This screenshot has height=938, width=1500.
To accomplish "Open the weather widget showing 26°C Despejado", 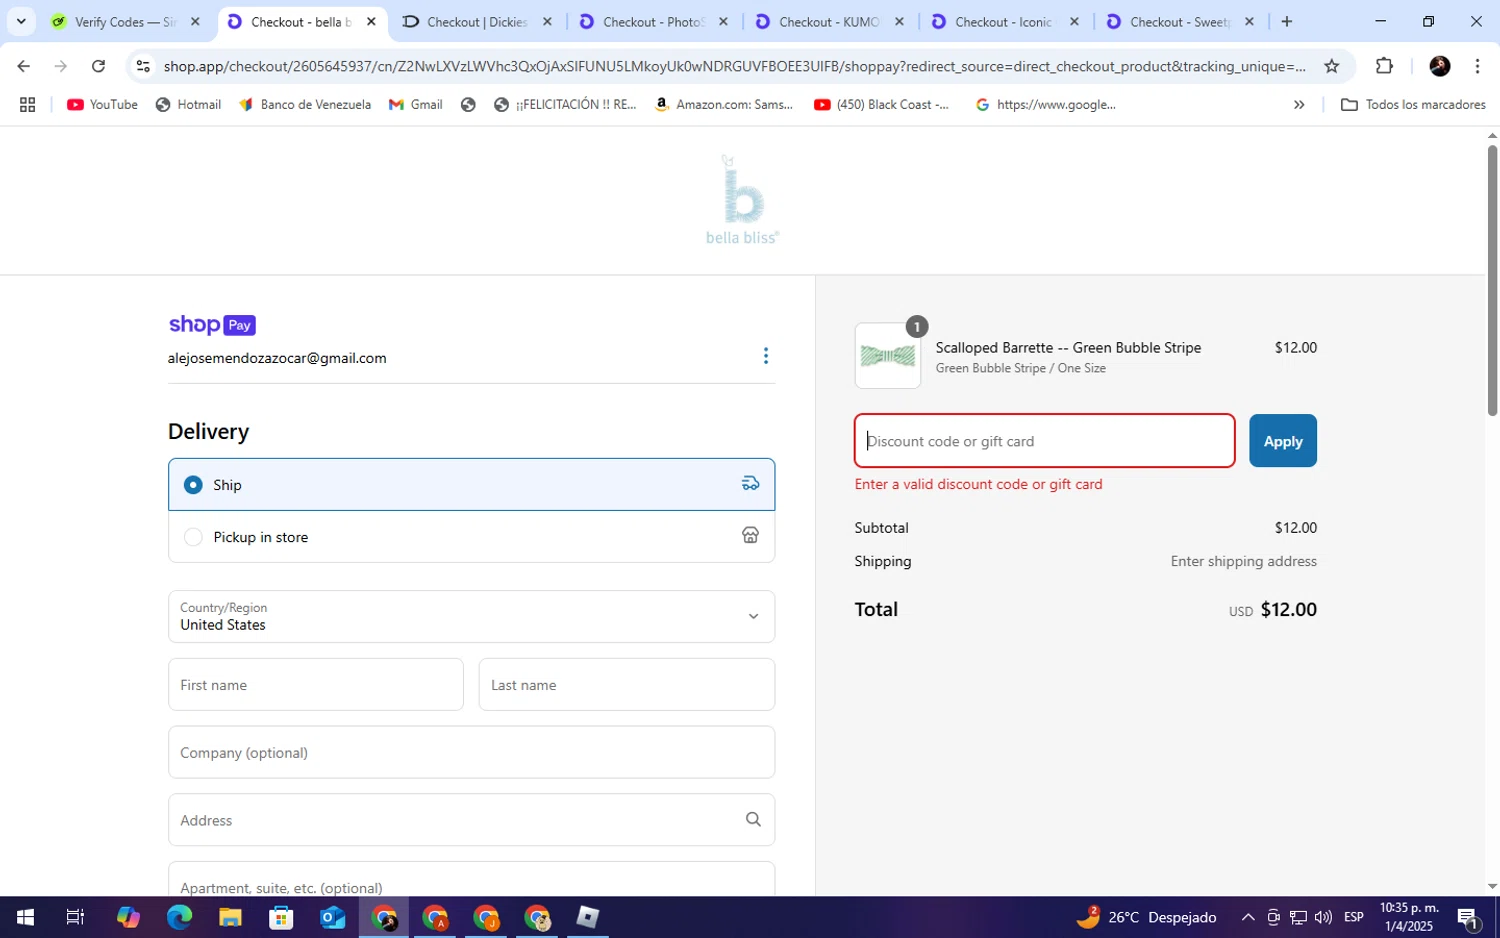I will 1147,917.
